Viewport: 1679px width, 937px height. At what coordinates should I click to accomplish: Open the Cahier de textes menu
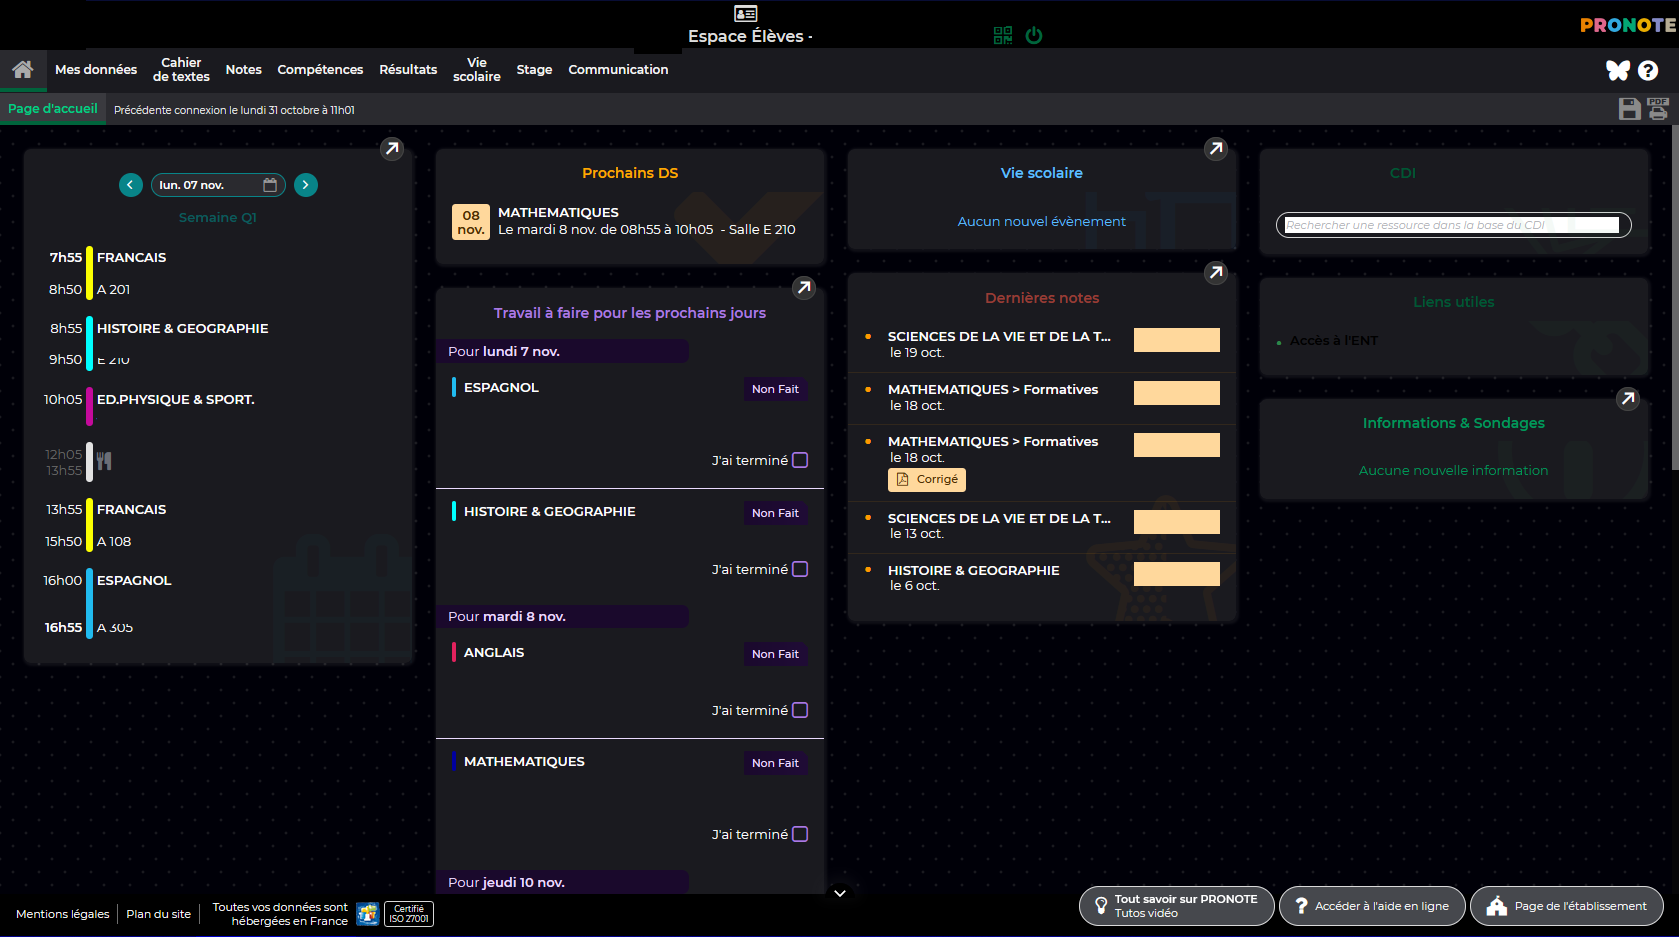[x=181, y=70]
